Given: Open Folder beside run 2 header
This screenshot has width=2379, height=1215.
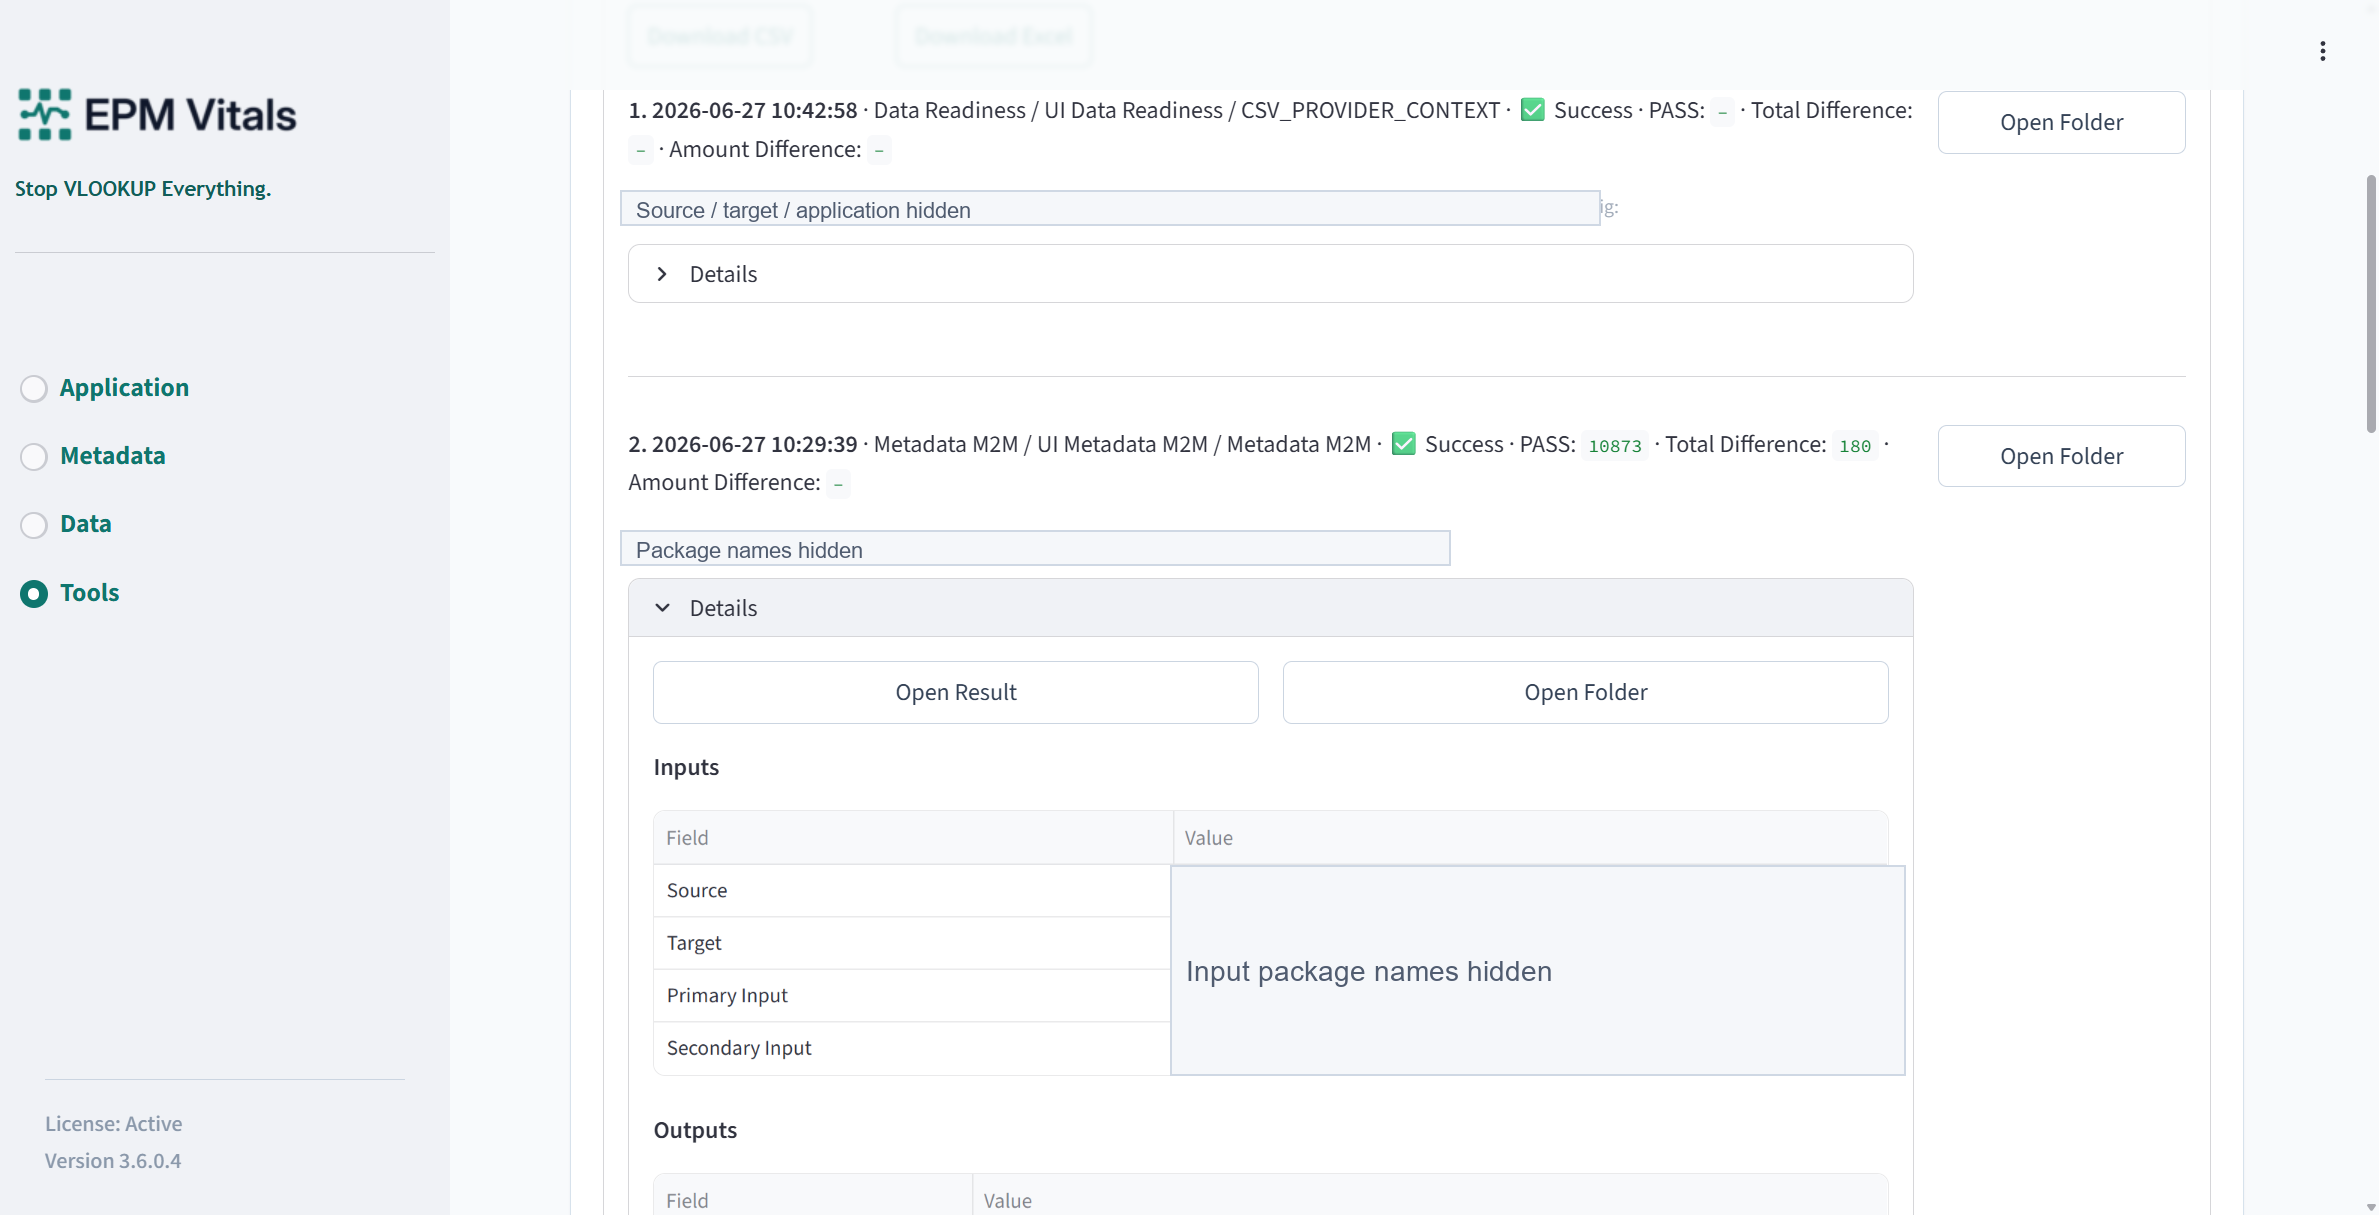Looking at the screenshot, I should (x=2061, y=456).
